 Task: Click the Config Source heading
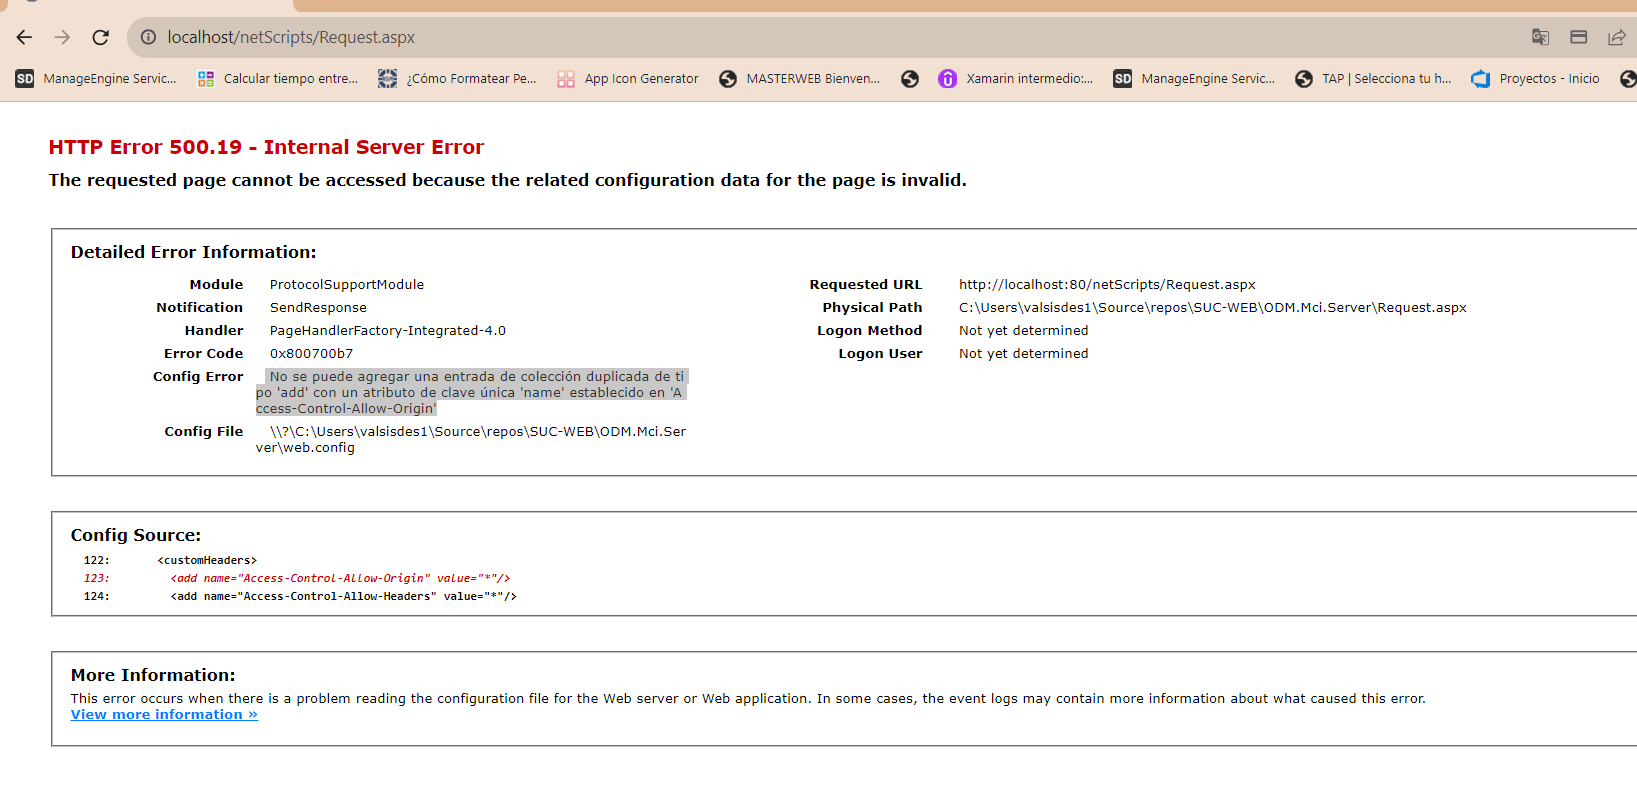pos(136,535)
